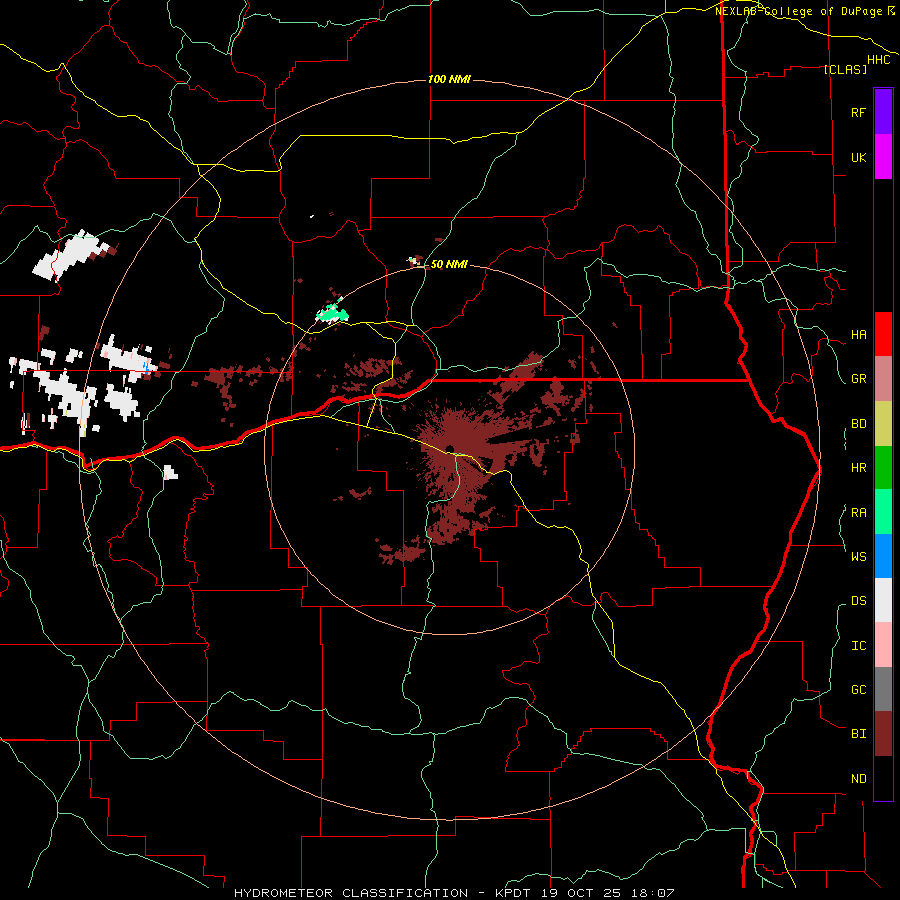
Task: Click the HA red legend swatch
Action: pos(883,334)
